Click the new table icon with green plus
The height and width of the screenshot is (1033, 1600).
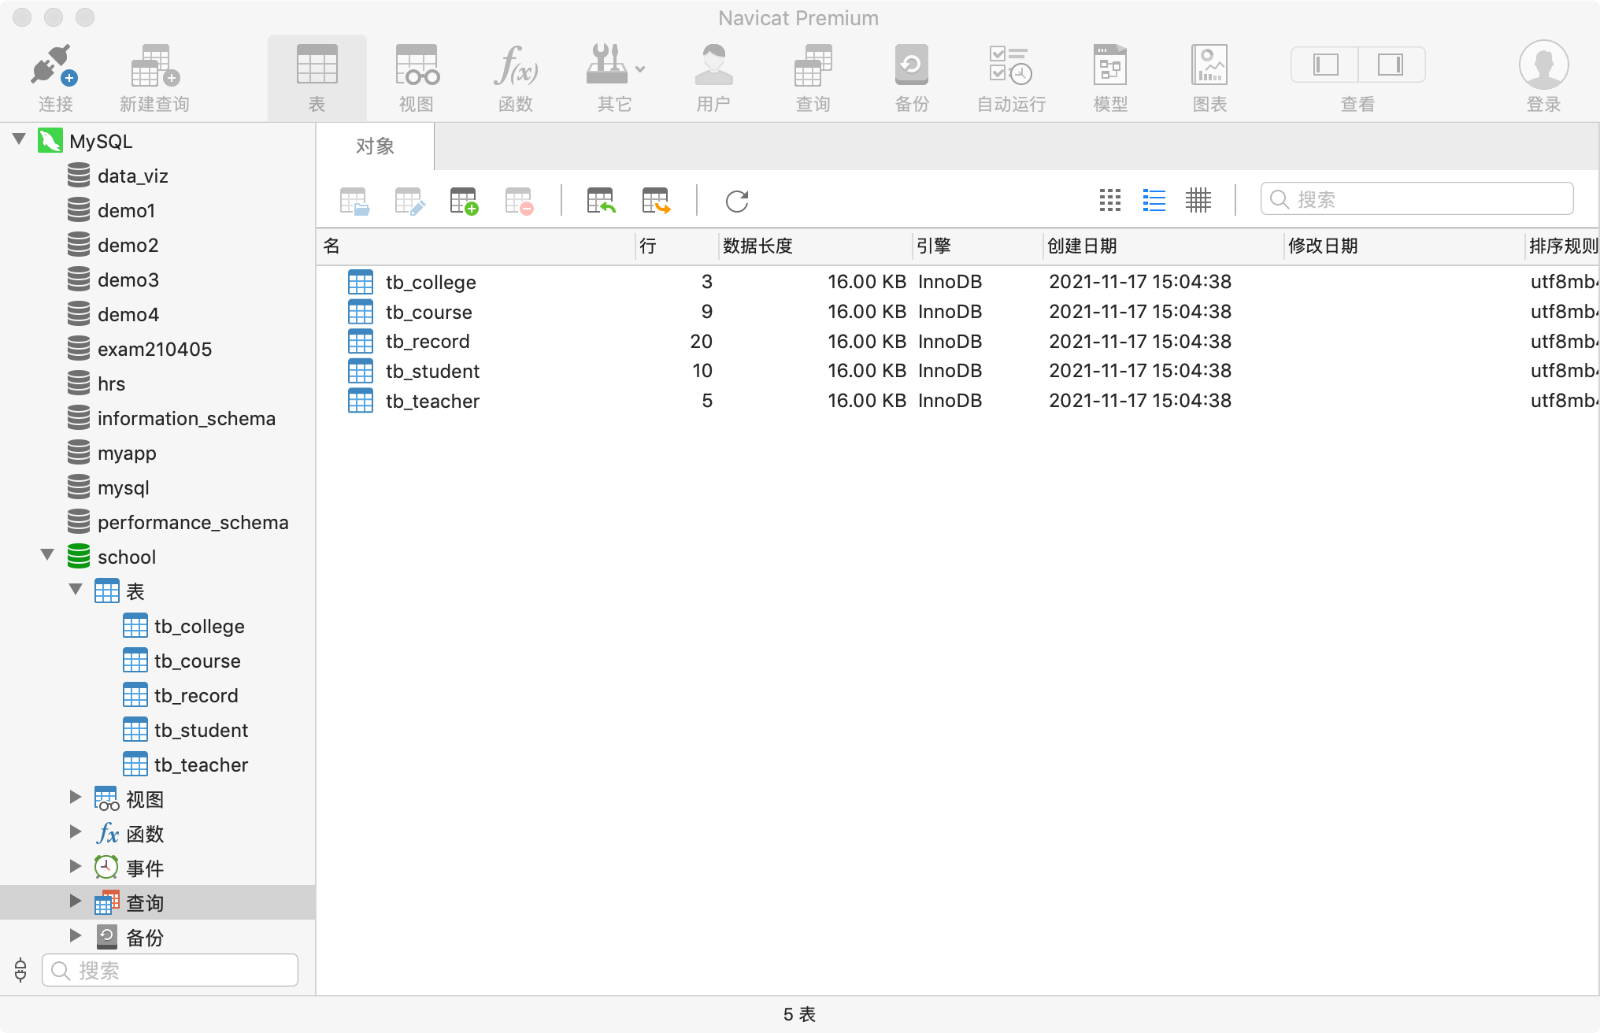pyautogui.click(x=464, y=201)
